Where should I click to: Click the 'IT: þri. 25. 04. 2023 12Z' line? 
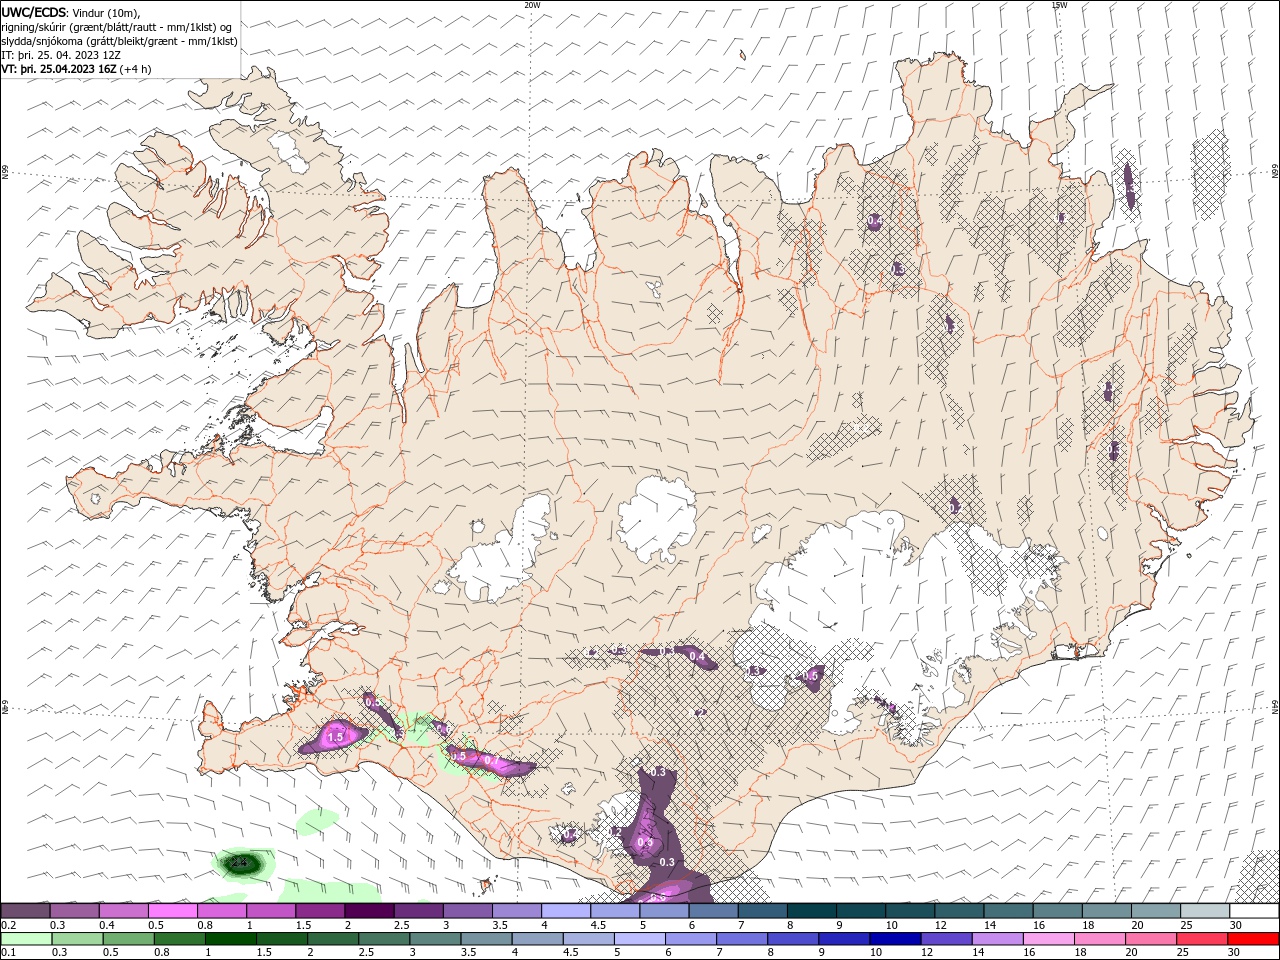pos(61,55)
